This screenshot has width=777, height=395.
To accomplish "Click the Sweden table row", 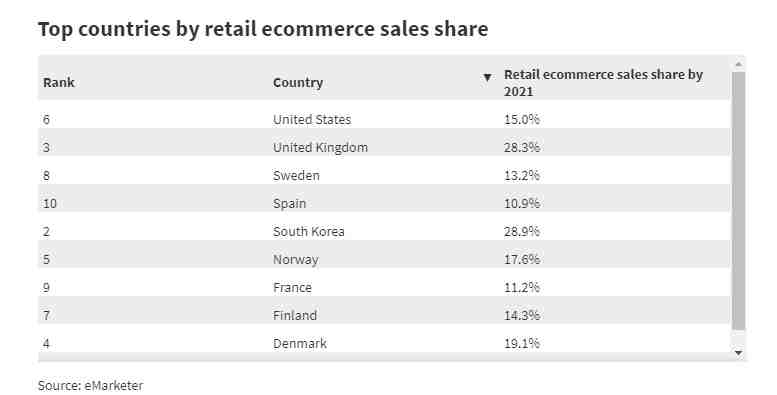I will (384, 175).
